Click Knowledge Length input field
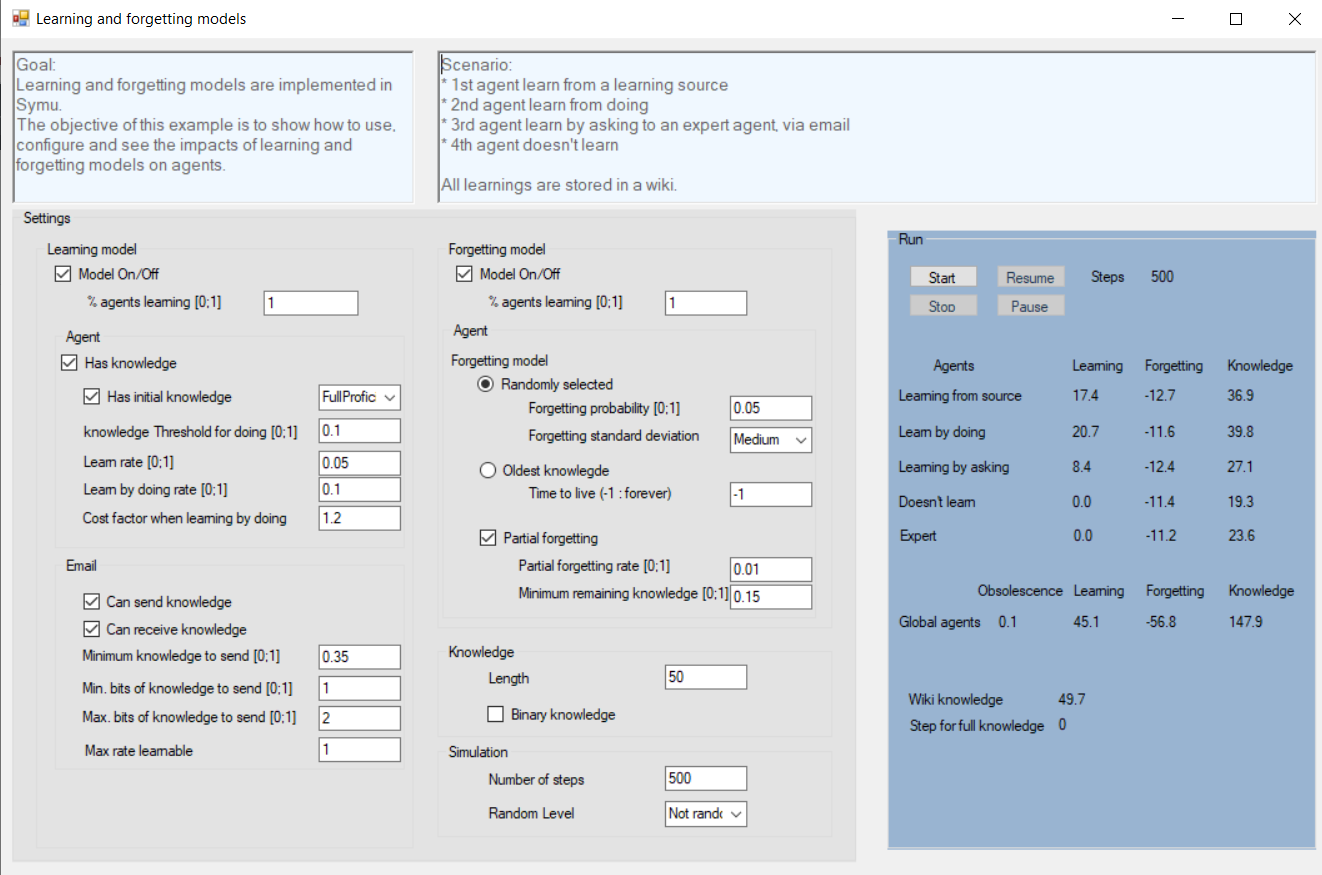The height and width of the screenshot is (875, 1322). (706, 677)
